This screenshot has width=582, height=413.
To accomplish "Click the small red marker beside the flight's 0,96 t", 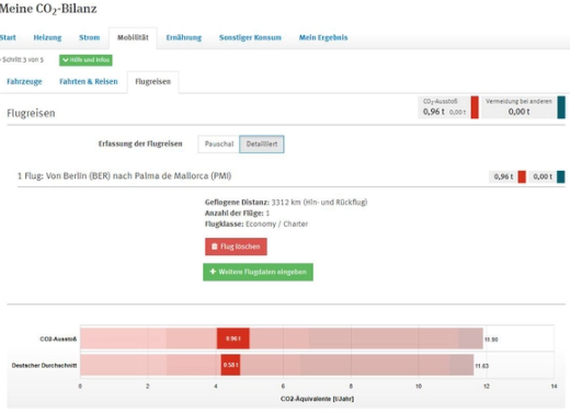I will point(521,177).
